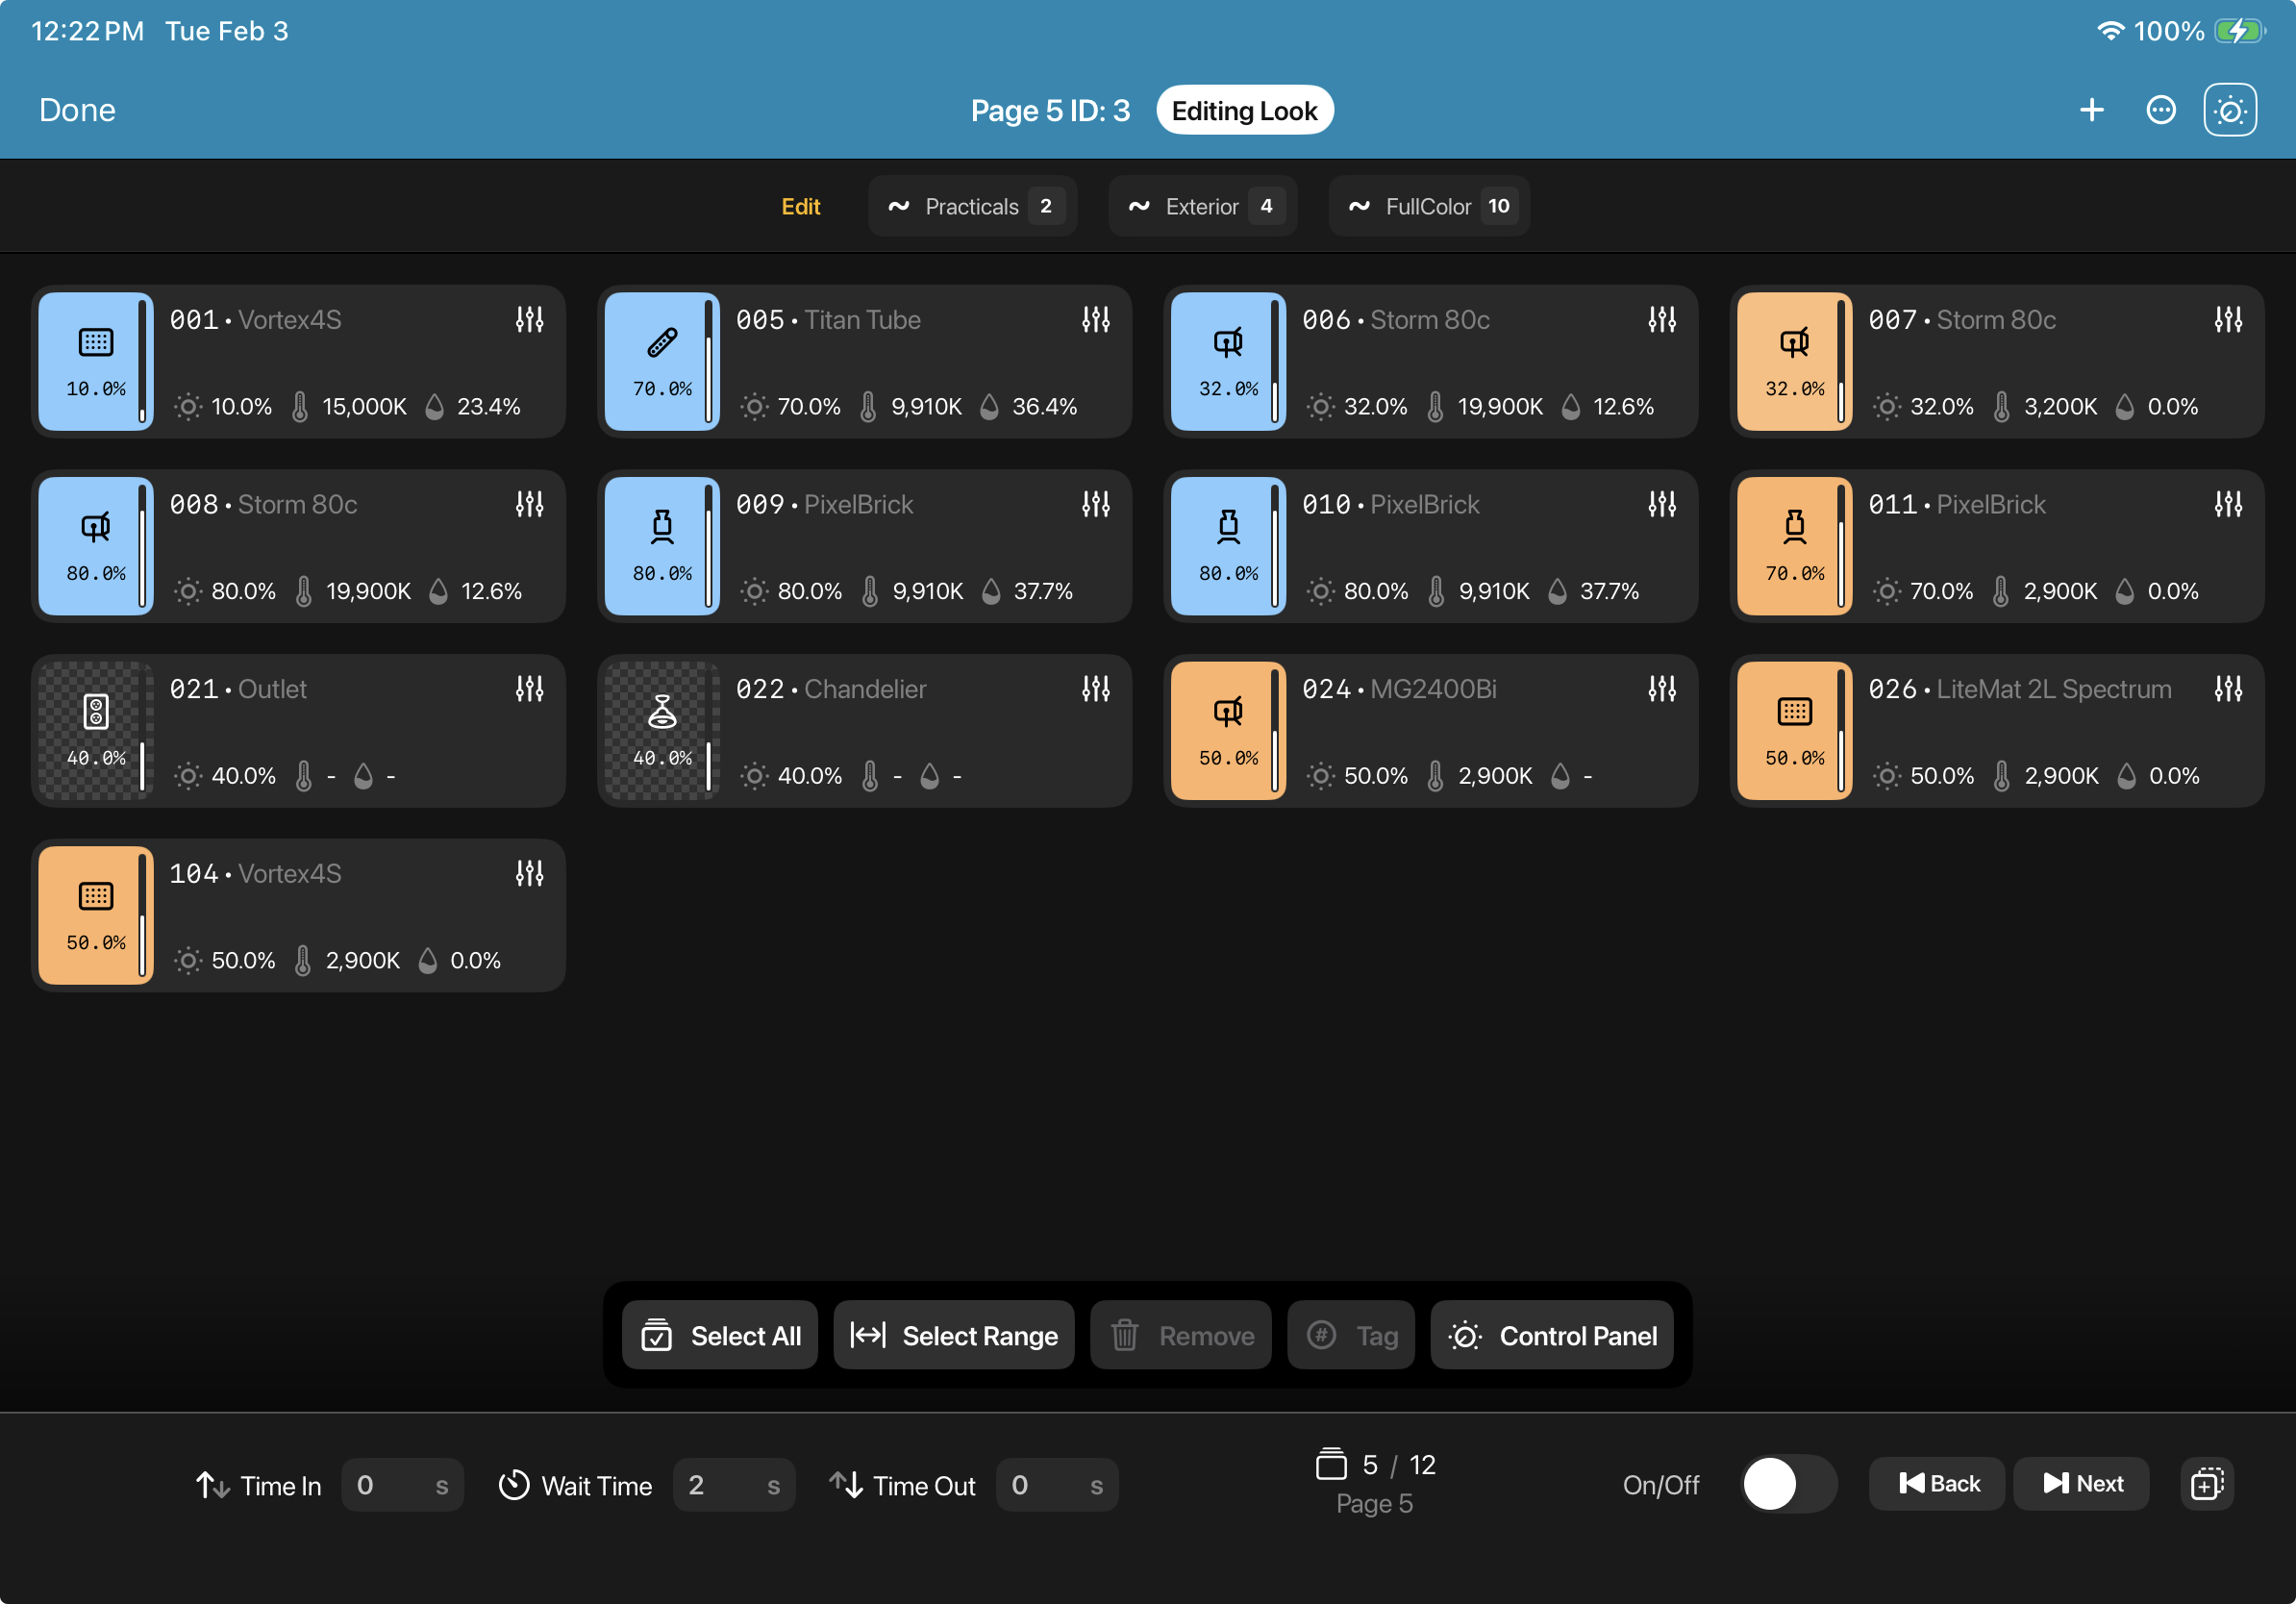This screenshot has width=2296, height=1604.
Task: Activate Select Range mode
Action: click(x=953, y=1335)
